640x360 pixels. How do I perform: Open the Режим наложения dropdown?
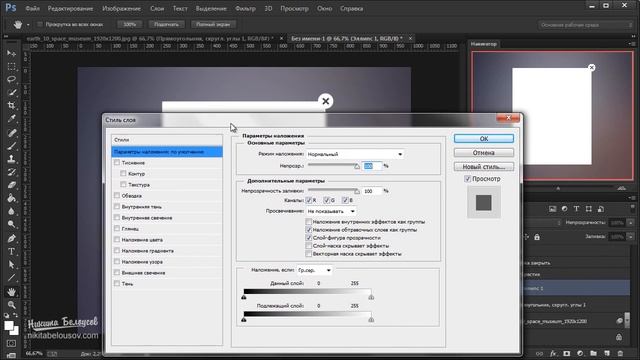point(355,154)
